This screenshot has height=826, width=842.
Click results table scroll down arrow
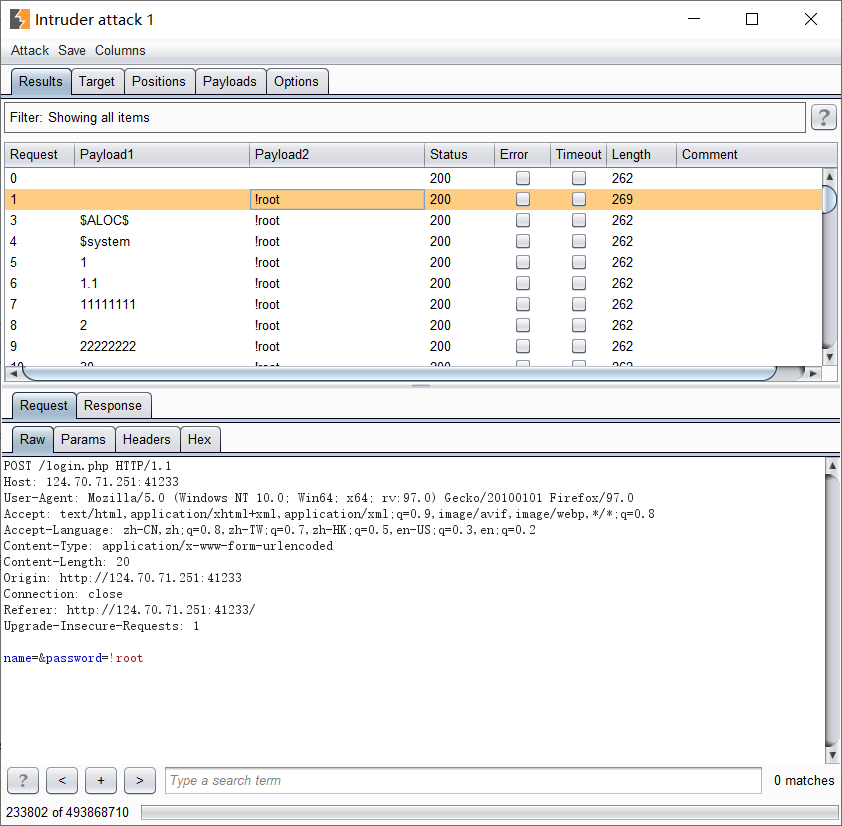[x=830, y=357]
